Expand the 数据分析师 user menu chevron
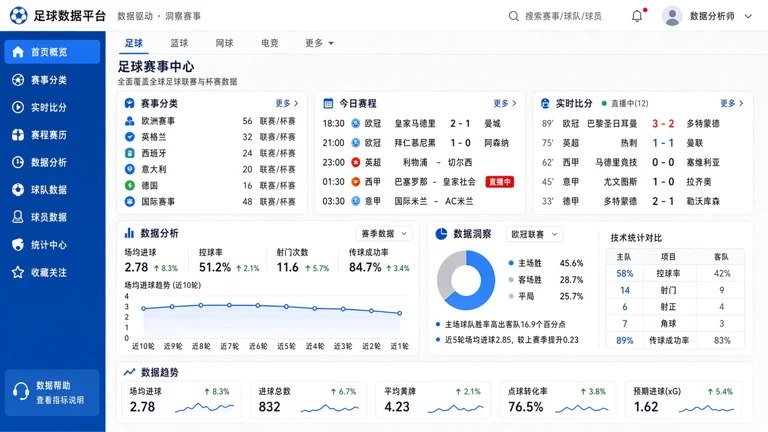This screenshot has height=432, width=768. pyautogui.click(x=748, y=16)
